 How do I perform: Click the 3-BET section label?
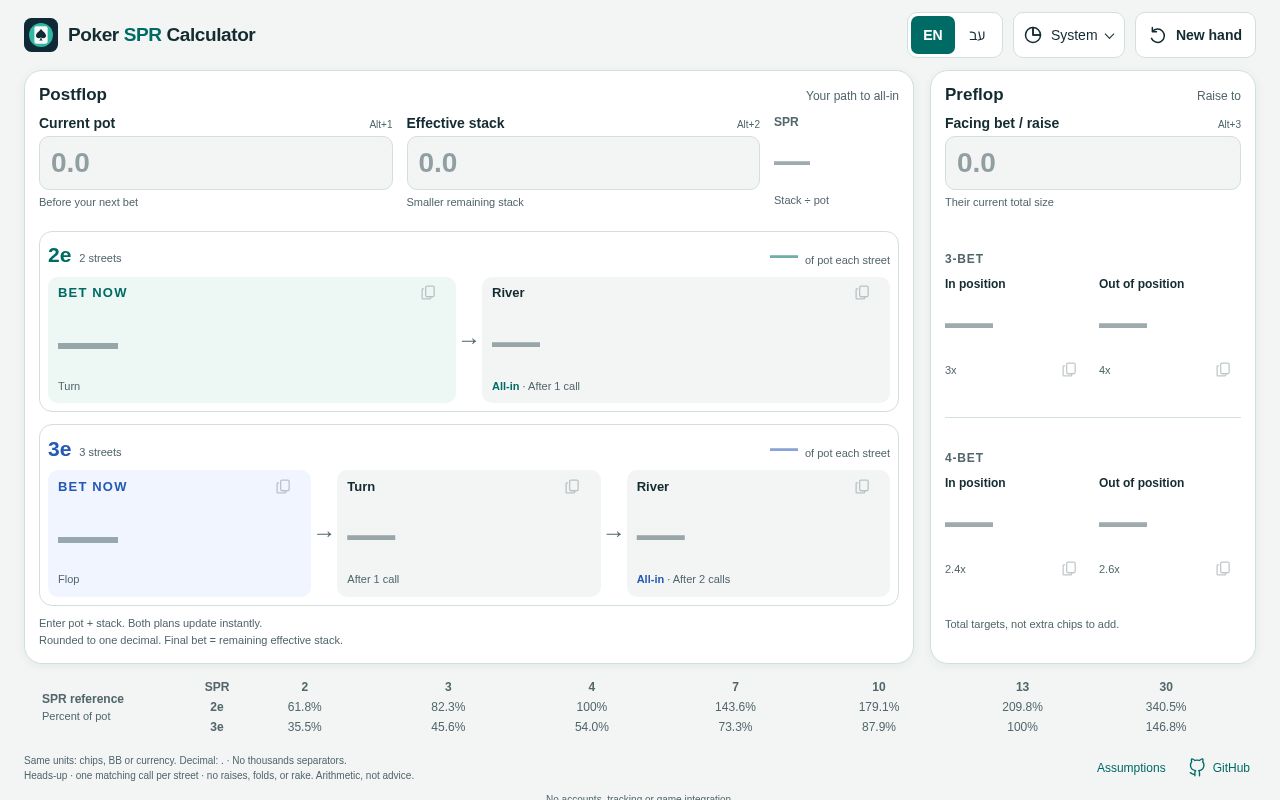point(964,259)
